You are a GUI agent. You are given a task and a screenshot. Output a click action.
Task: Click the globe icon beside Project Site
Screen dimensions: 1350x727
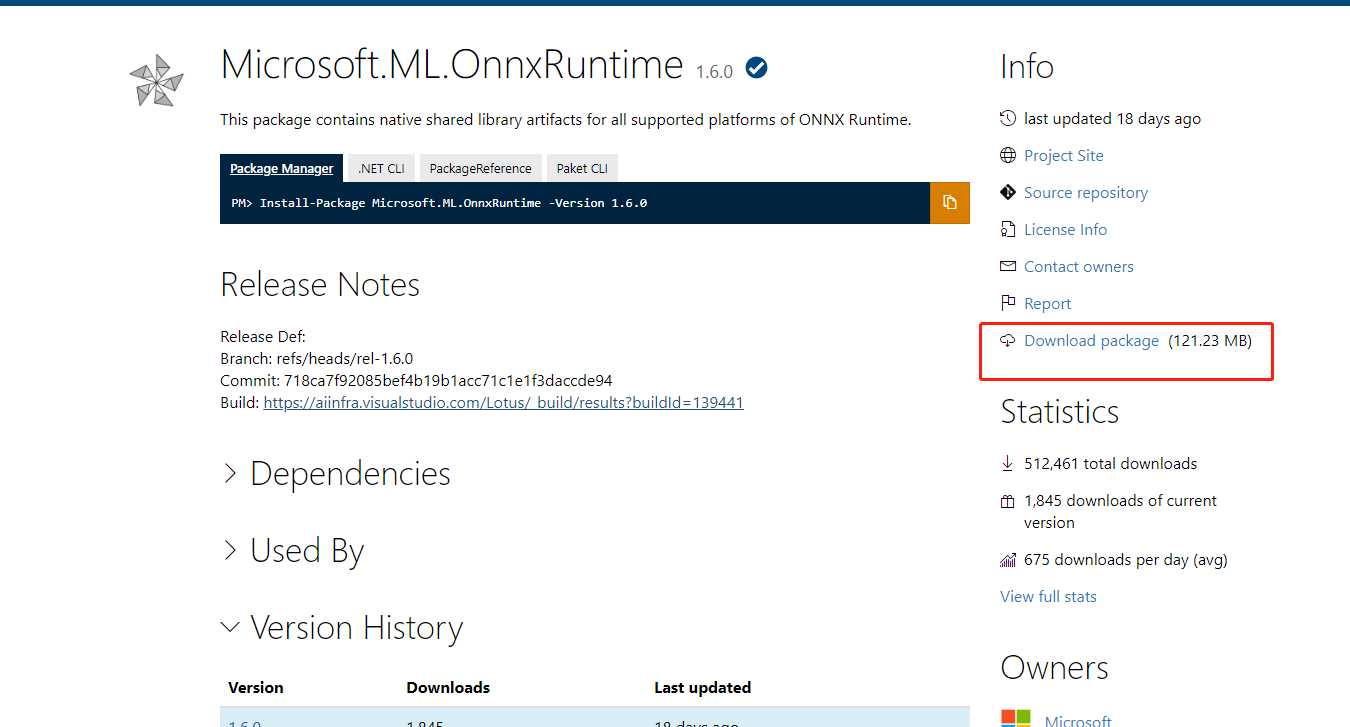pos(1008,156)
